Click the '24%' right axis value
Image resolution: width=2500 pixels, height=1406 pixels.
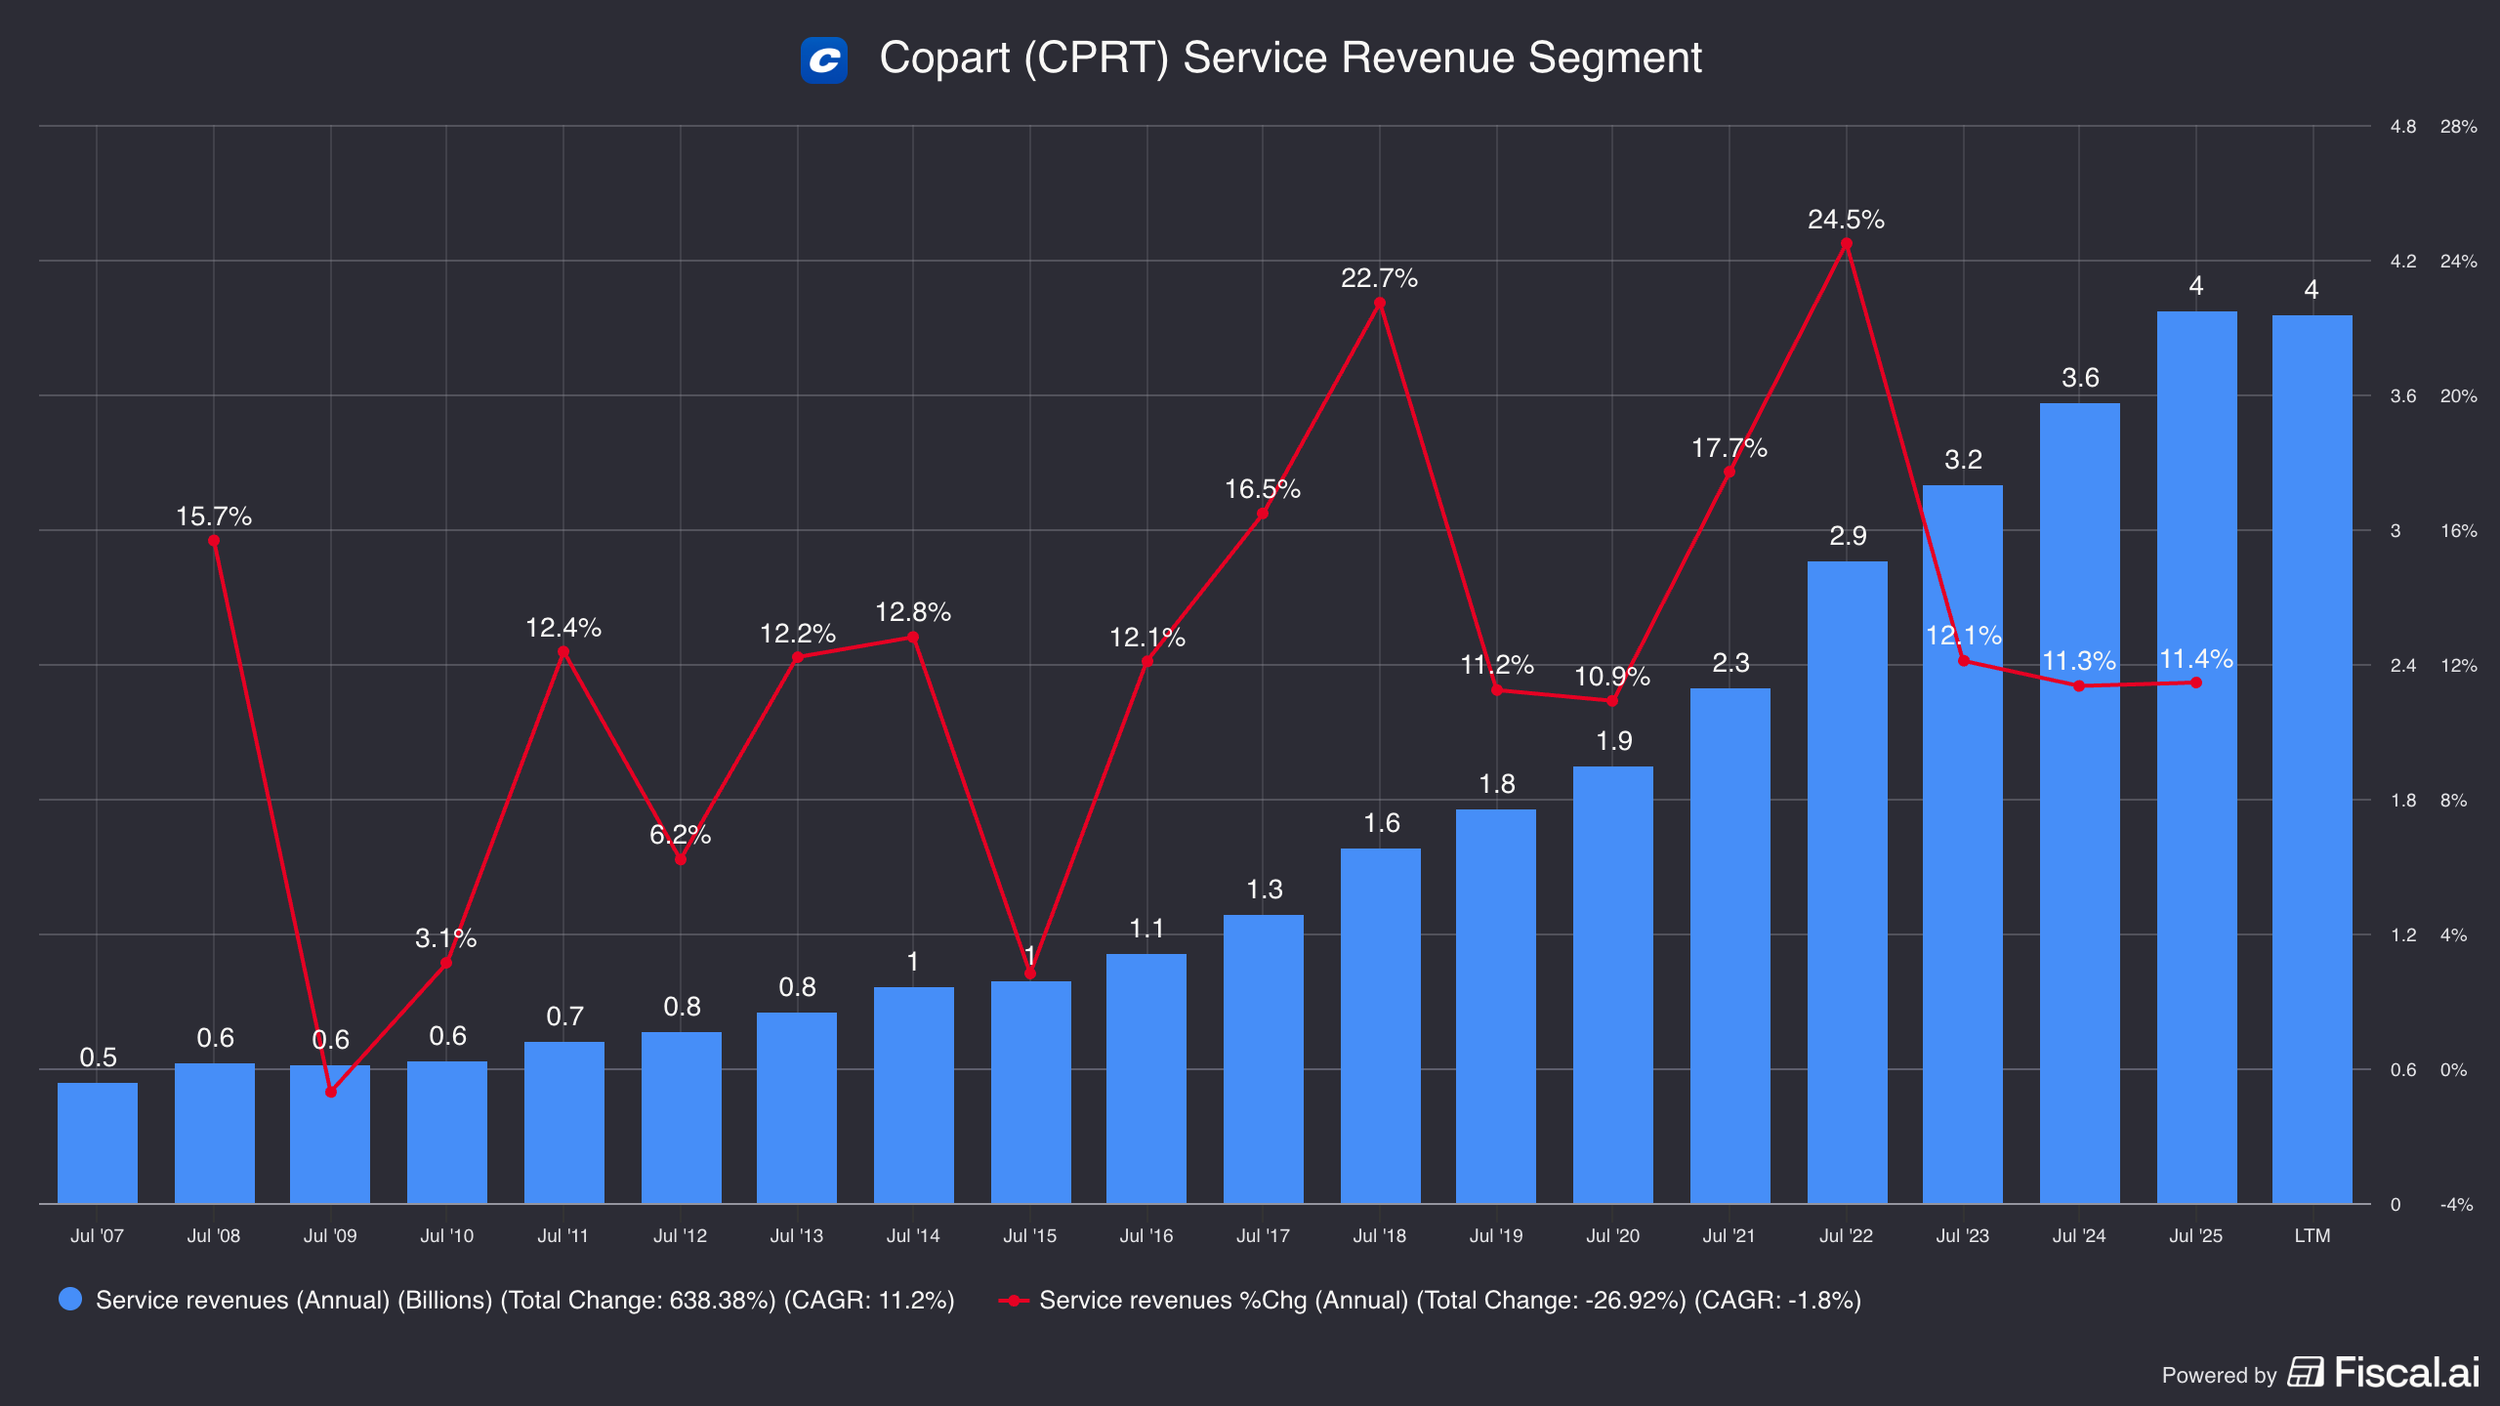click(2458, 262)
